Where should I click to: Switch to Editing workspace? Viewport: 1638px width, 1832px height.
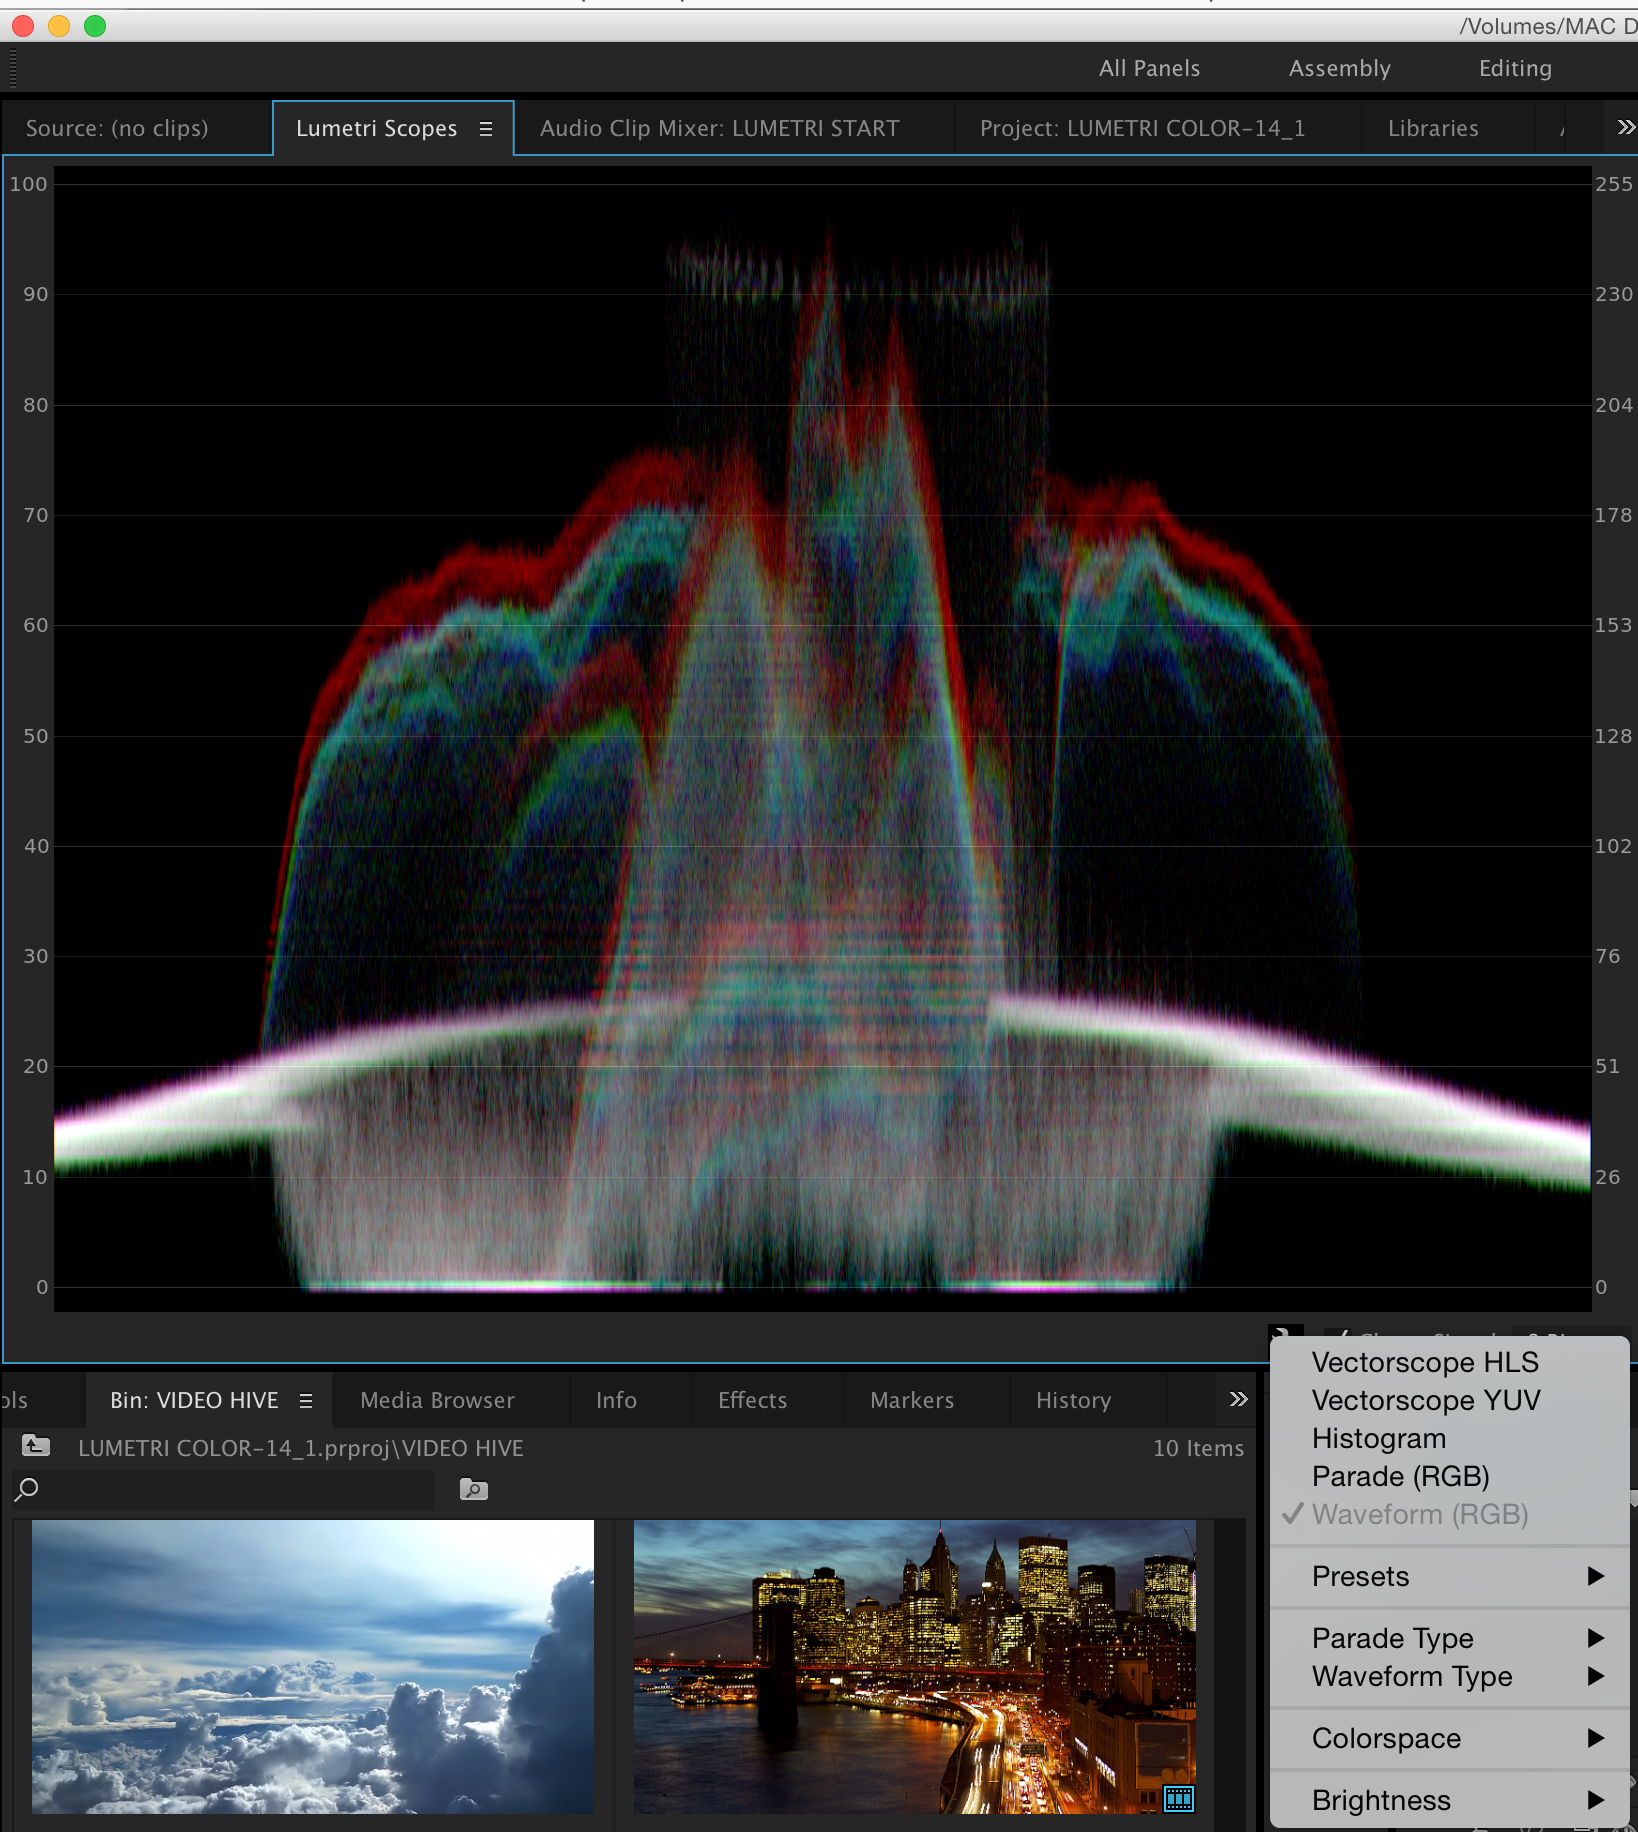[x=1515, y=68]
